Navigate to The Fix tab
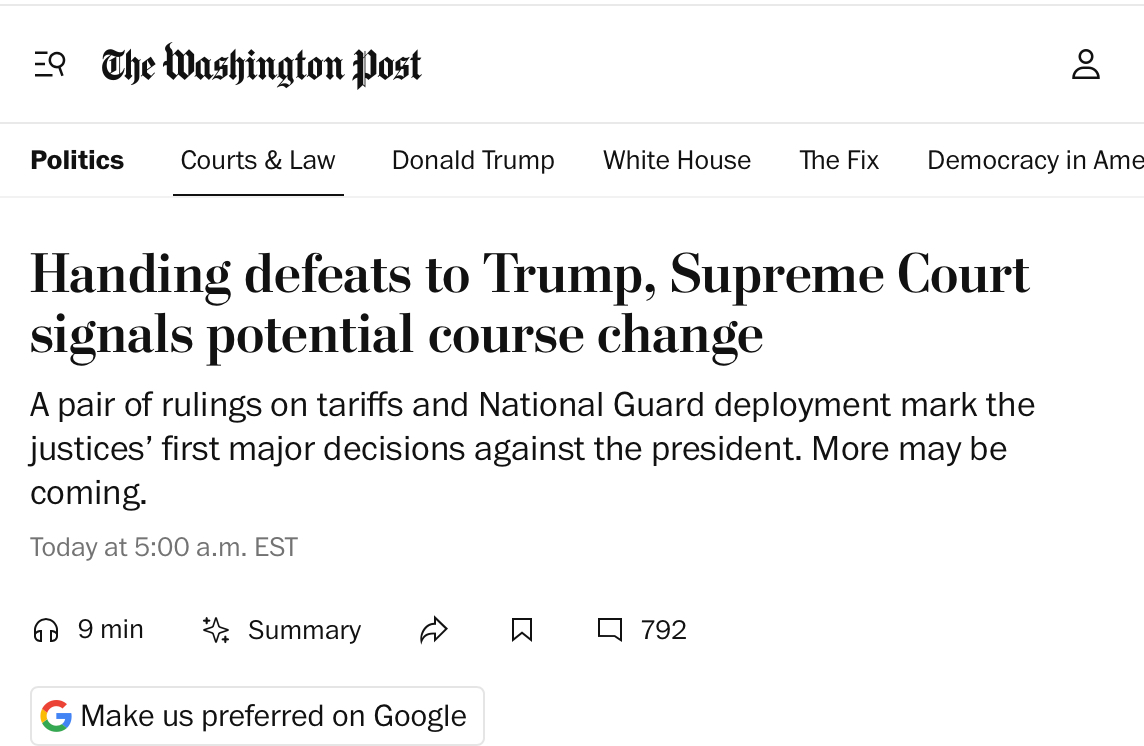The image size is (1144, 746). click(x=839, y=160)
